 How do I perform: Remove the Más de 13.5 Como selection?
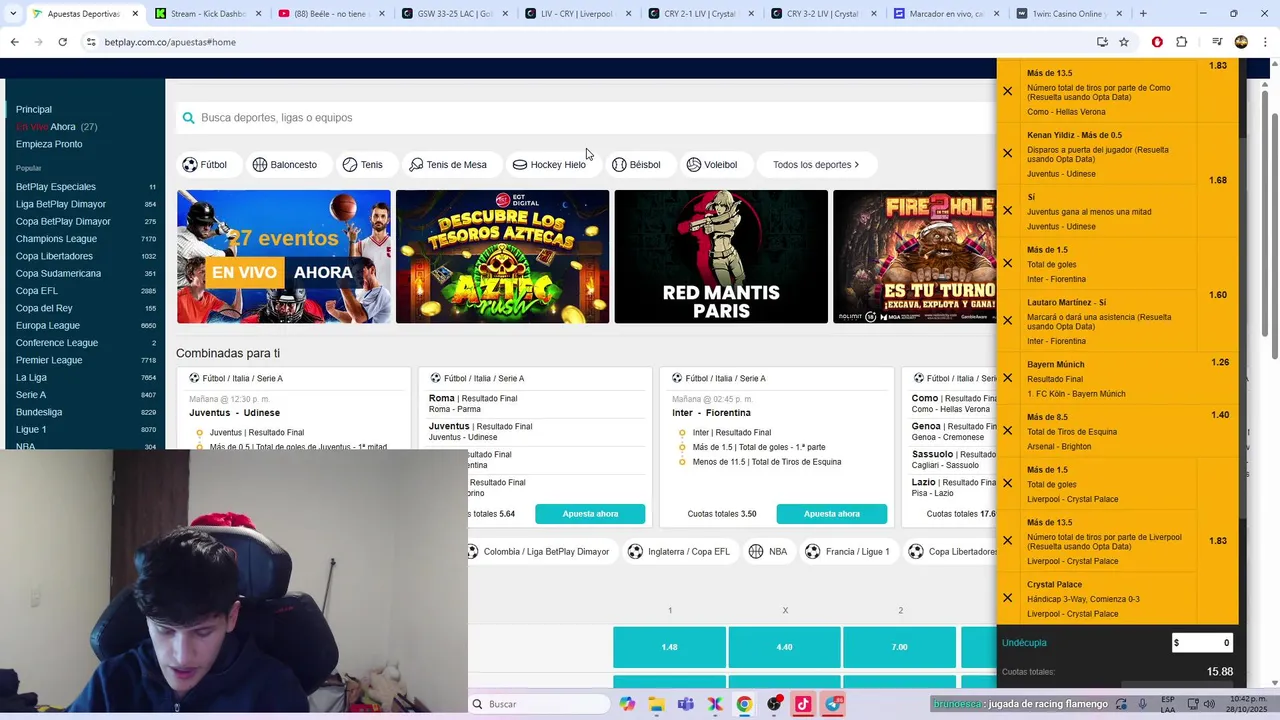(x=1007, y=91)
